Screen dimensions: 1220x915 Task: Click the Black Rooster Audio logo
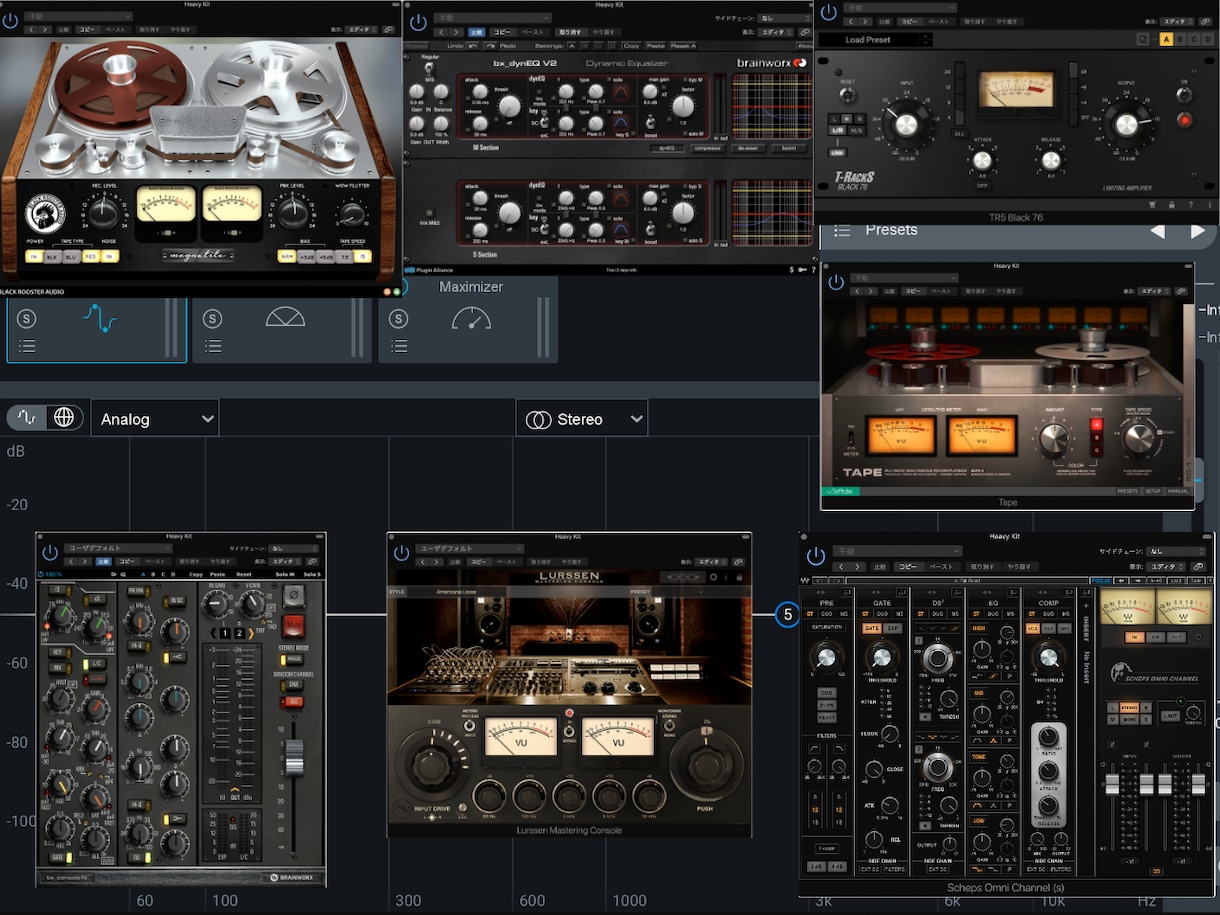point(45,212)
